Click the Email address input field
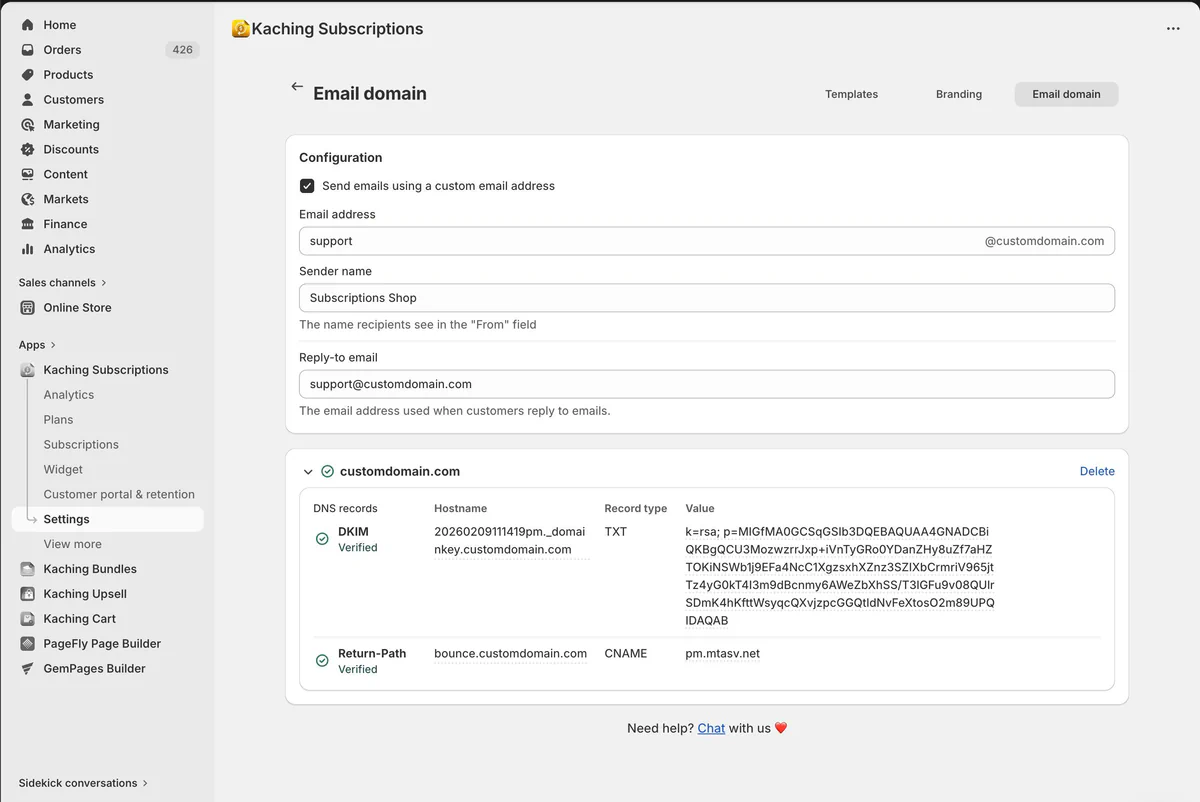 [x=707, y=241]
